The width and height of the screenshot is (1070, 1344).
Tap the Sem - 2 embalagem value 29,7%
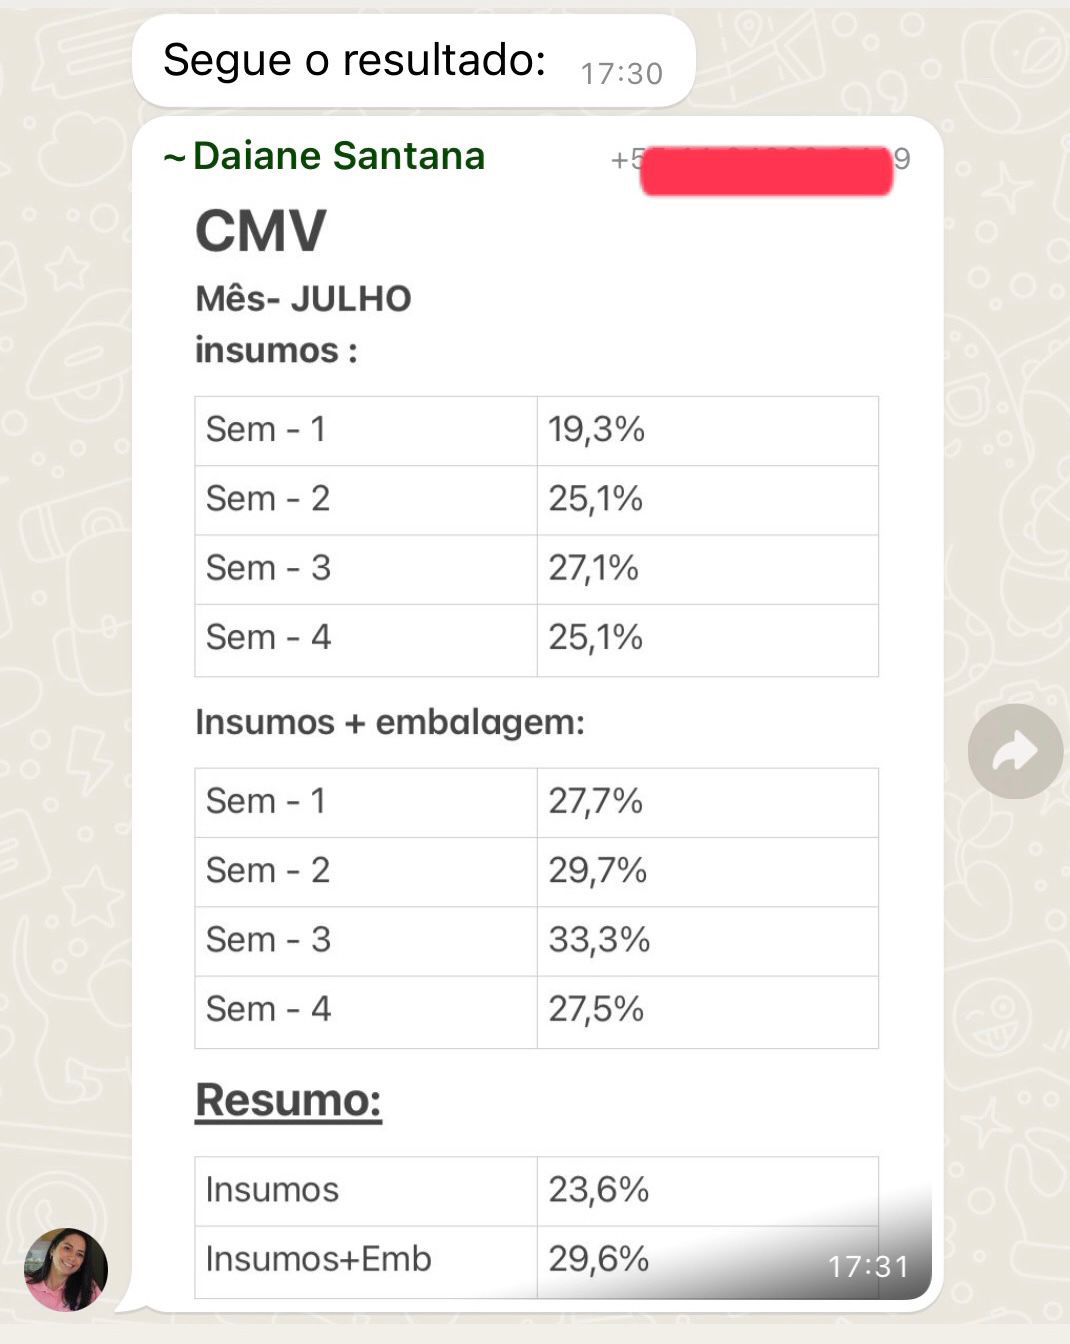coord(597,871)
